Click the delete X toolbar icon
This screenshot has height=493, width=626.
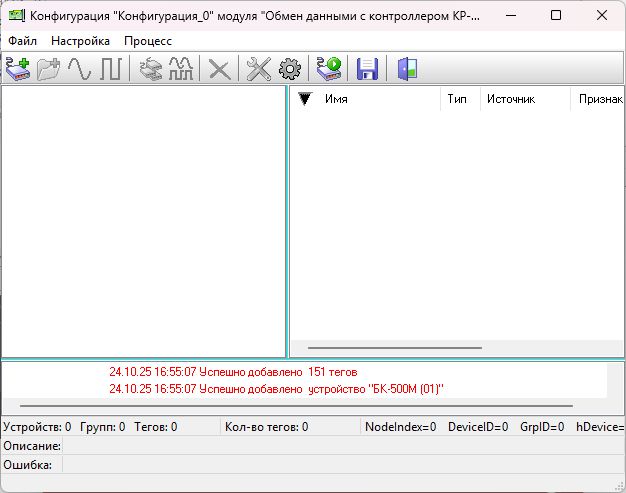coord(219,69)
